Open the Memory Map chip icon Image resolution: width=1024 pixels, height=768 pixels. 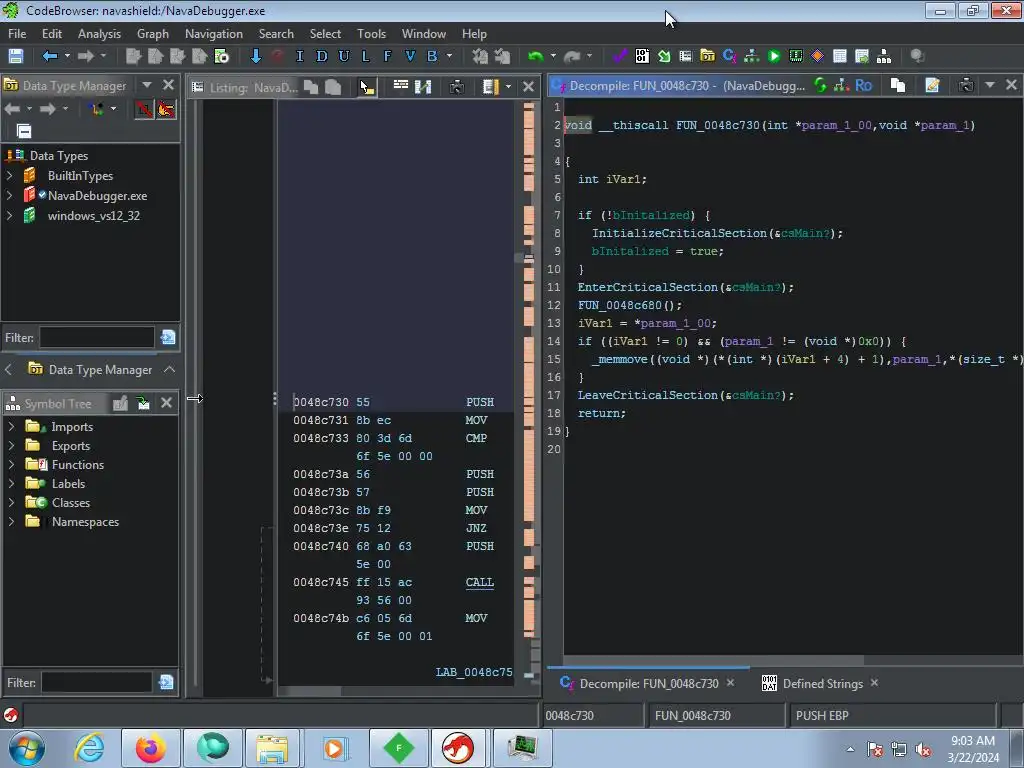point(795,56)
